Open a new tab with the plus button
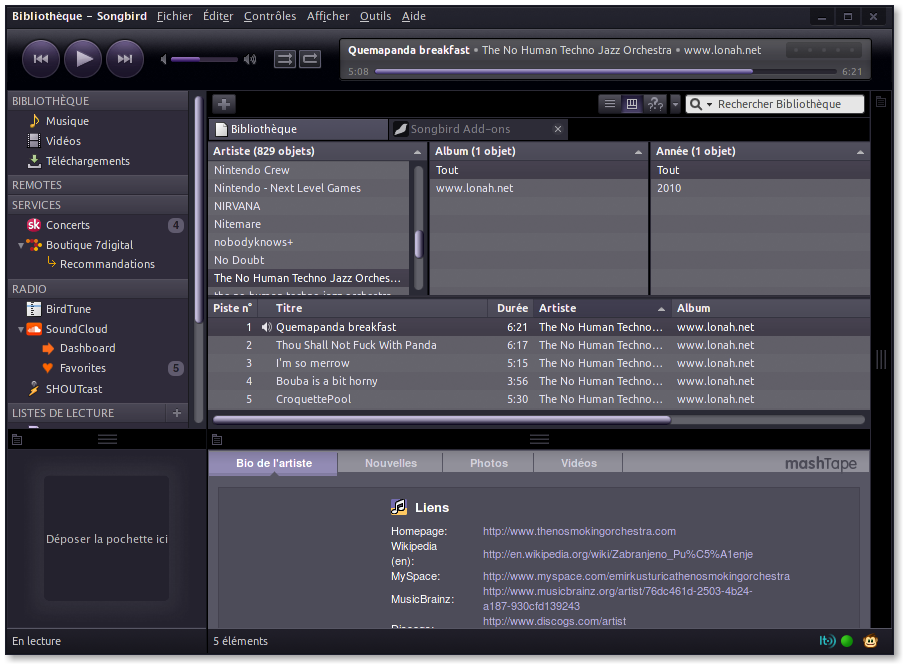 pos(224,104)
